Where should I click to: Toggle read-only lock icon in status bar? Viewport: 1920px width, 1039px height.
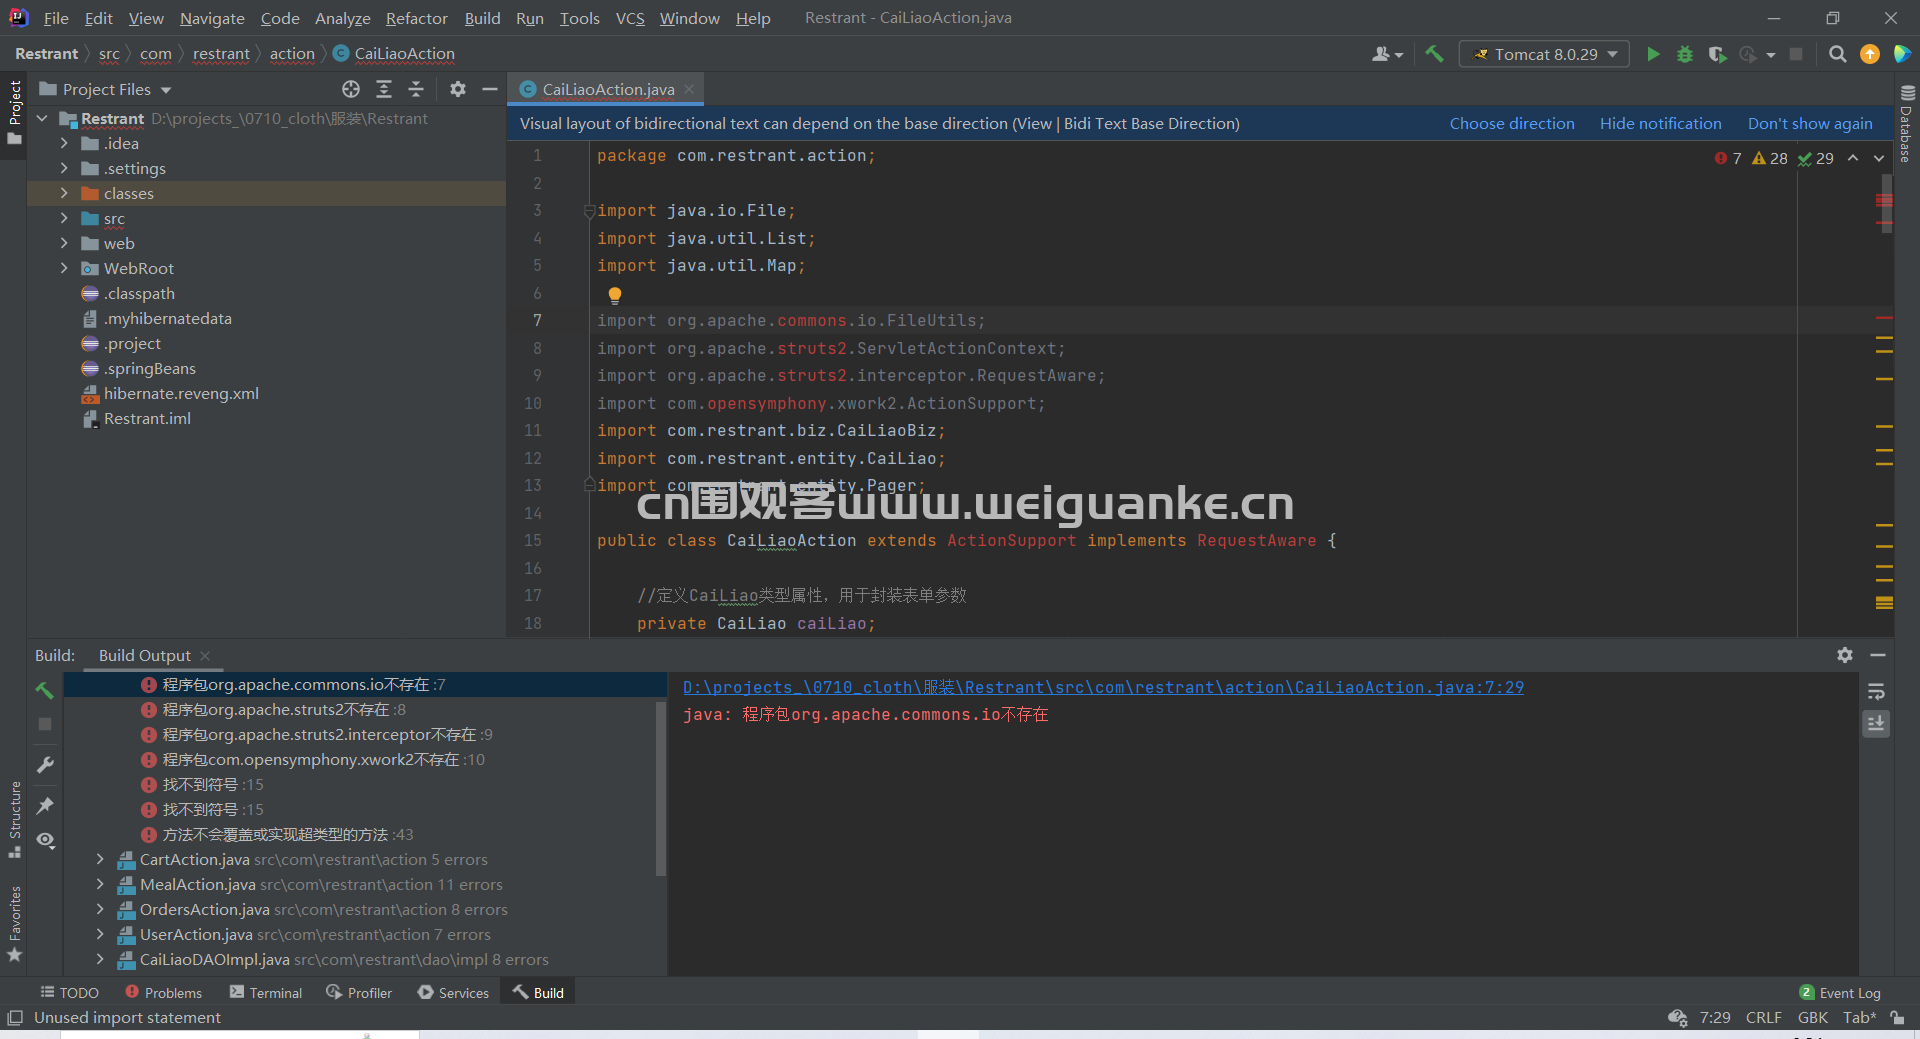1897,1017
